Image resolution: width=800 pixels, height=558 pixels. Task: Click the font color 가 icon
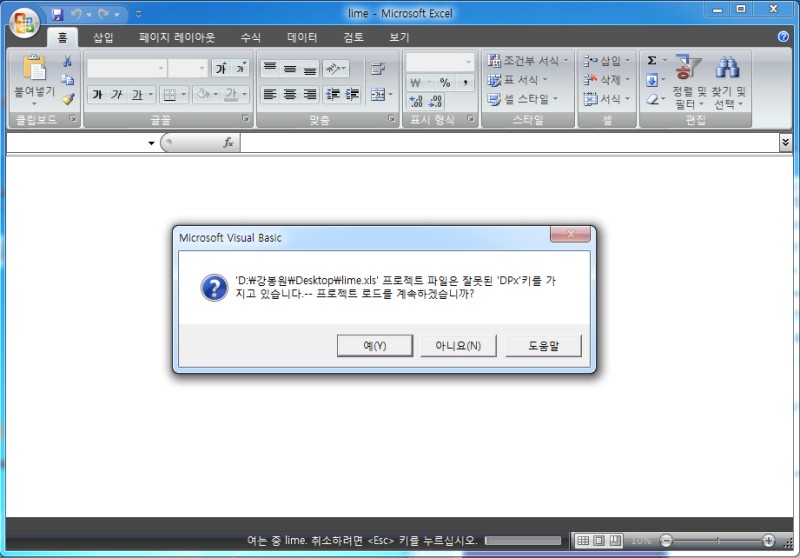click(x=231, y=94)
